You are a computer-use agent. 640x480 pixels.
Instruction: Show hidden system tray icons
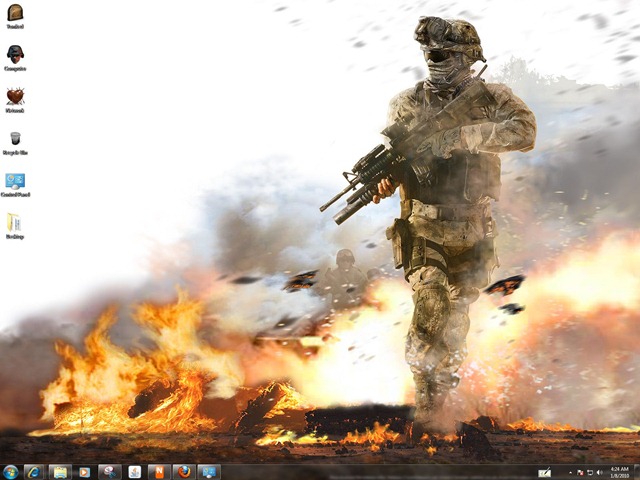[571, 473]
